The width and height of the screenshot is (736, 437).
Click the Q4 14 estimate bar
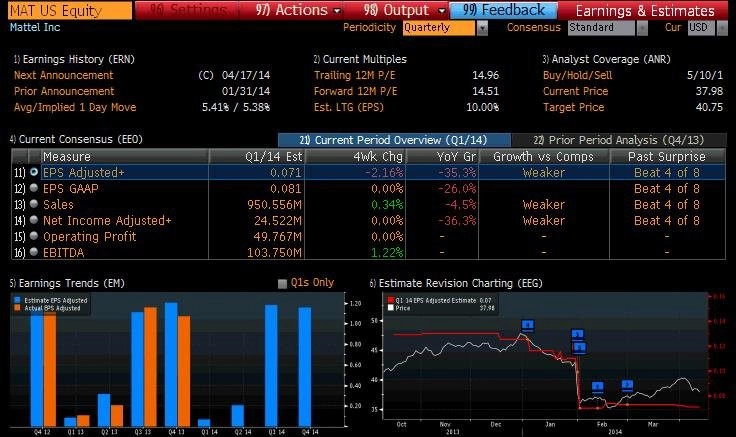pos(305,367)
